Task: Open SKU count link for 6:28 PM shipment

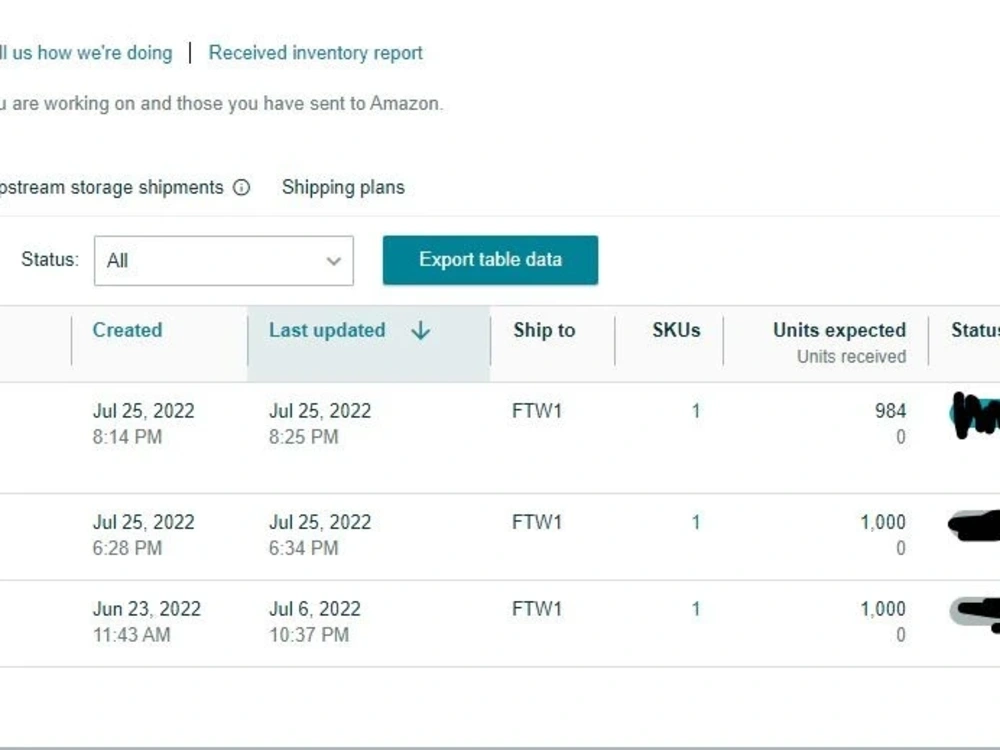Action: coord(696,522)
